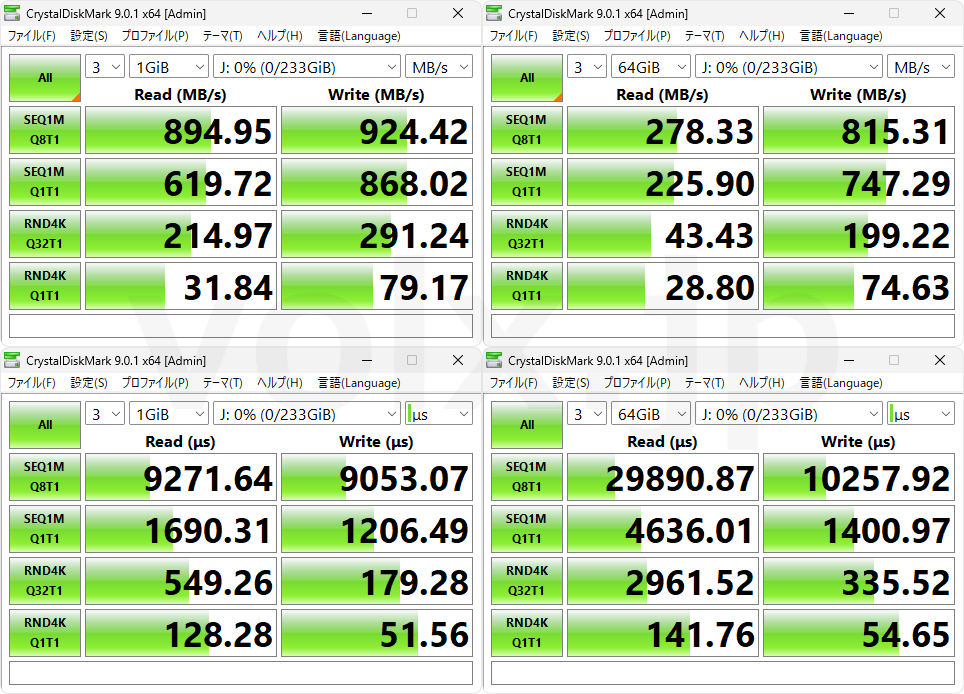Image resolution: width=964 pixels, height=694 pixels.
Task: Click the comment field in the bottom-right window
Action: tap(723, 672)
